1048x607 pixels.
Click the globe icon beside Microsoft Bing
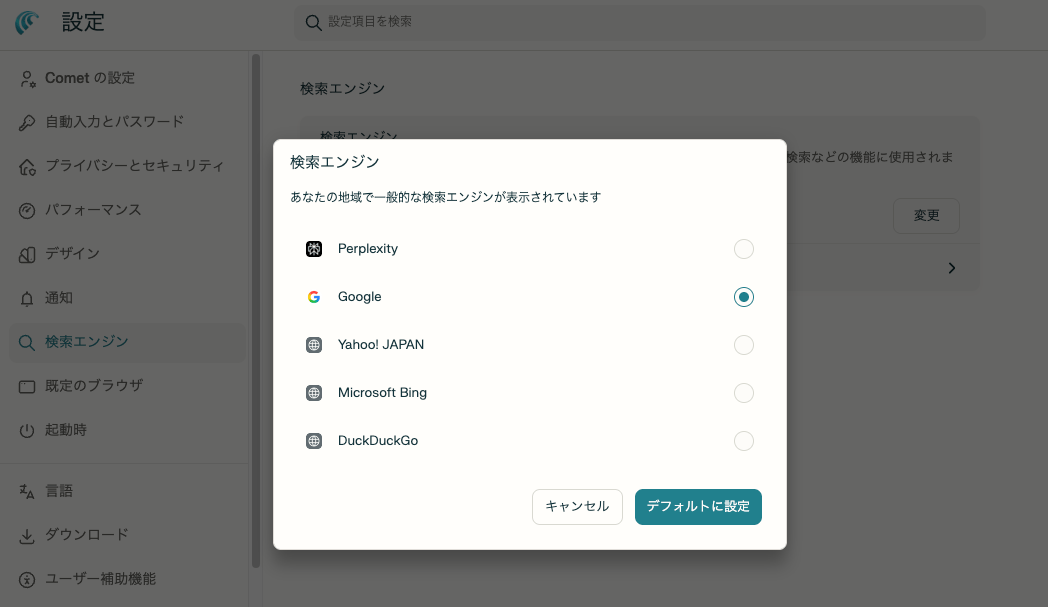tap(314, 393)
